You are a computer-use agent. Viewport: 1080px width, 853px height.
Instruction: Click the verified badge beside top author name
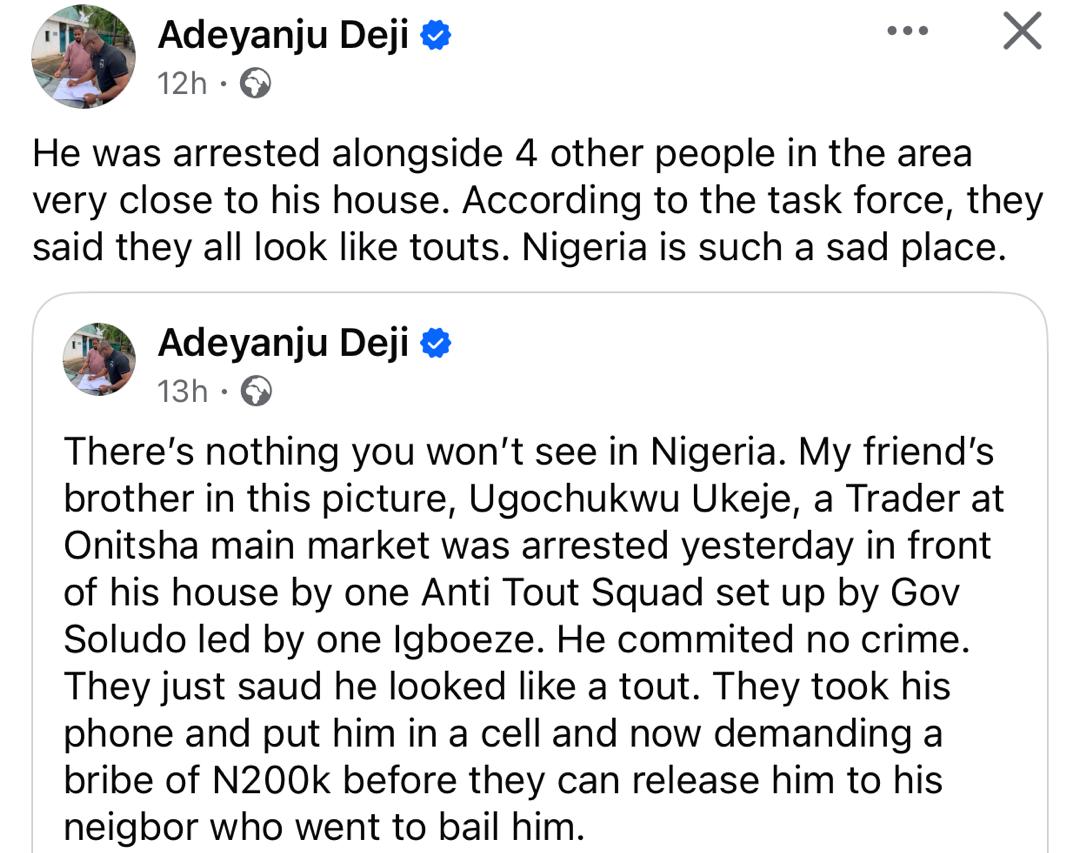click(438, 37)
